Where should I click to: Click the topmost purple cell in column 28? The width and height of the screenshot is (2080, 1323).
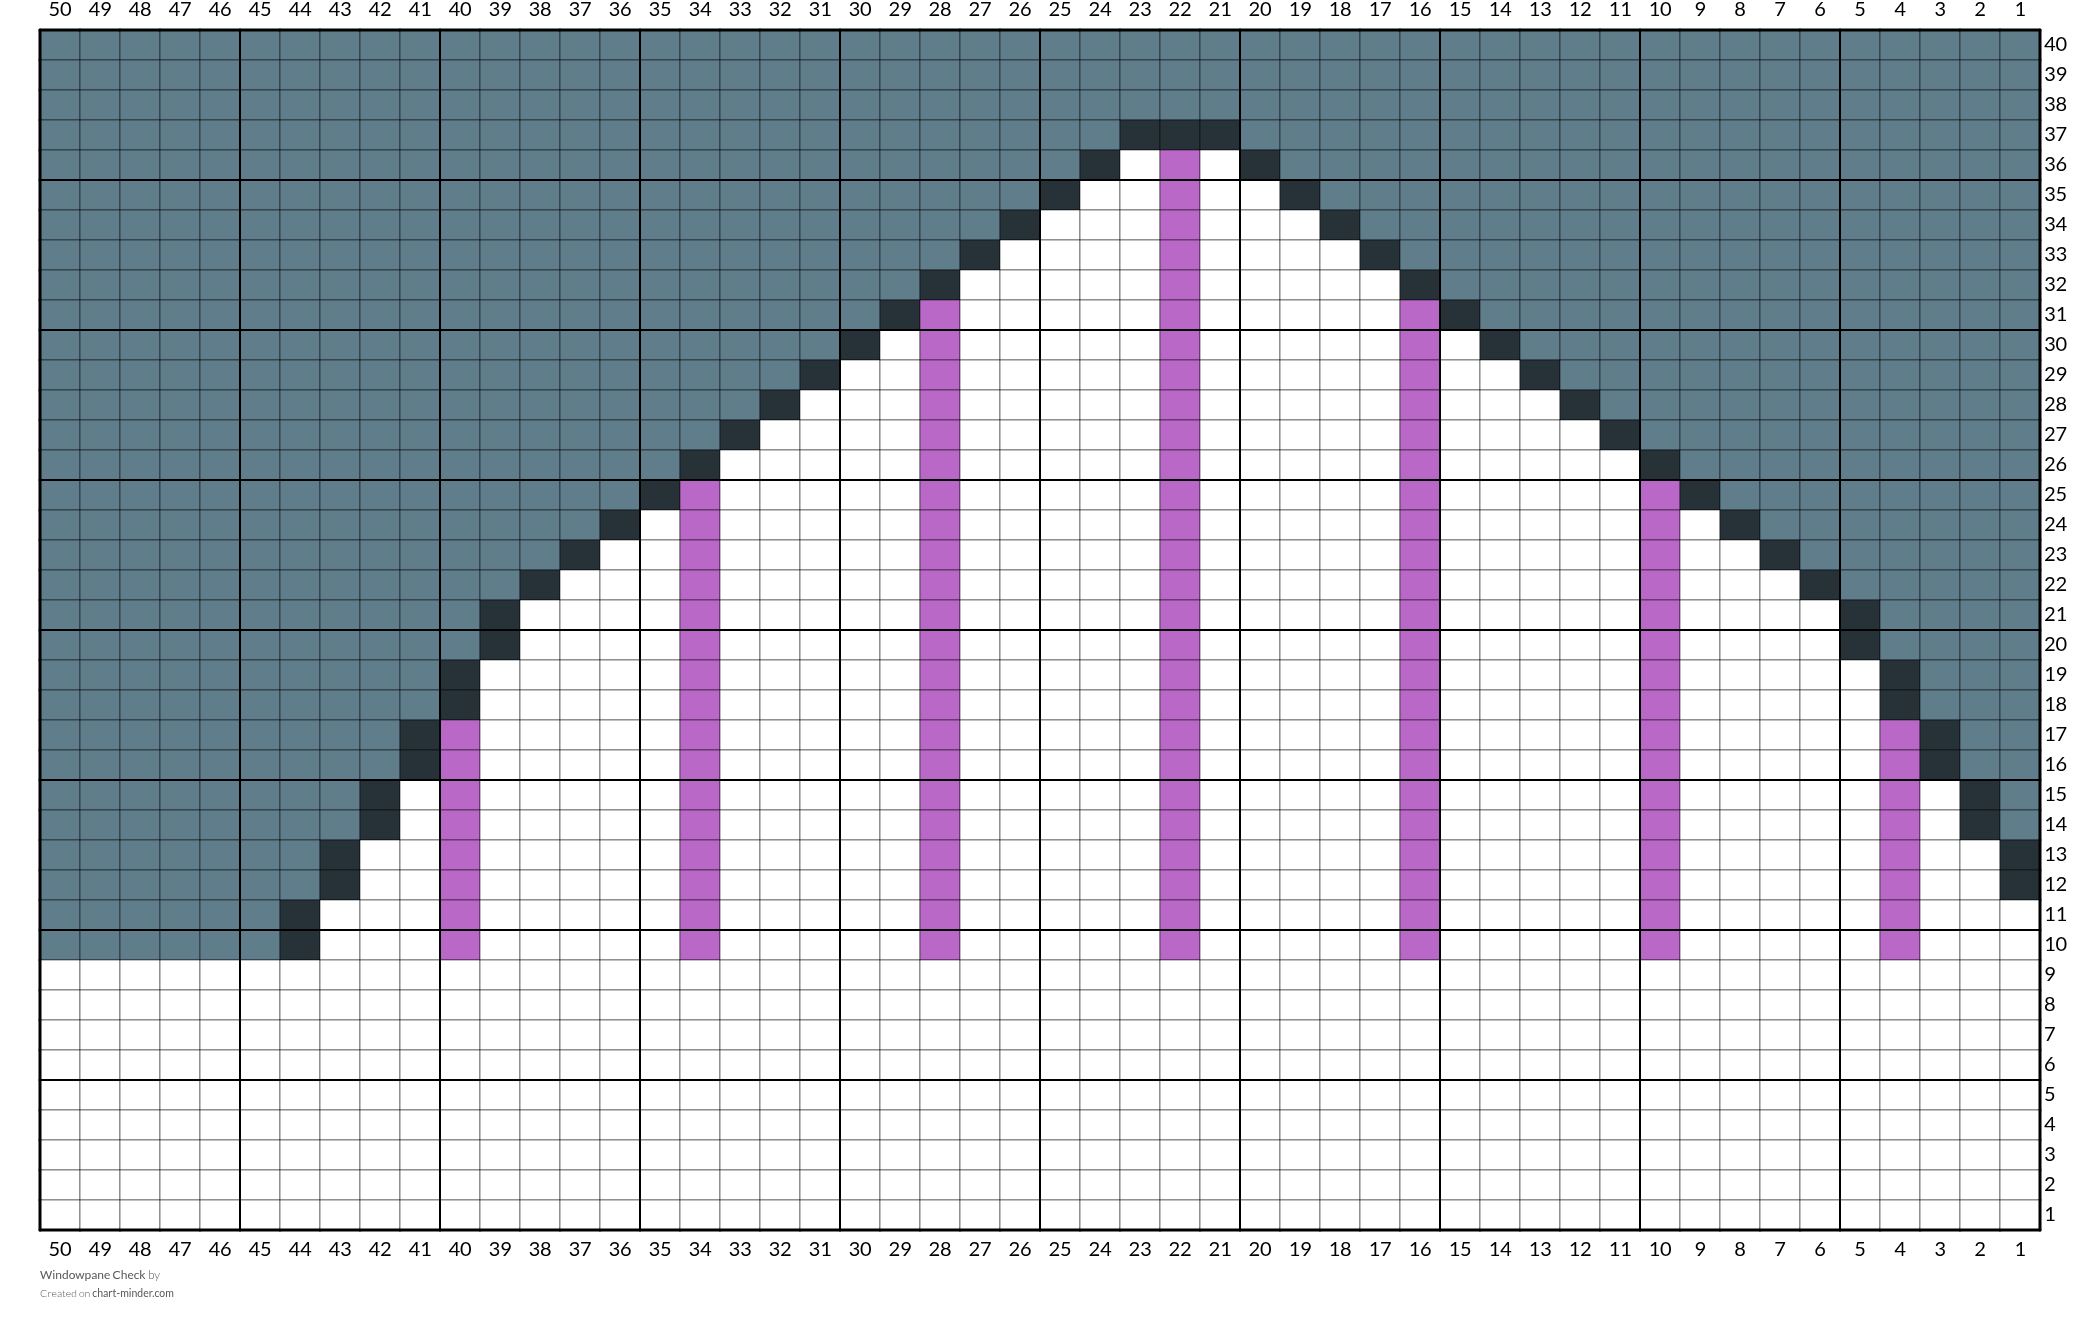940,315
